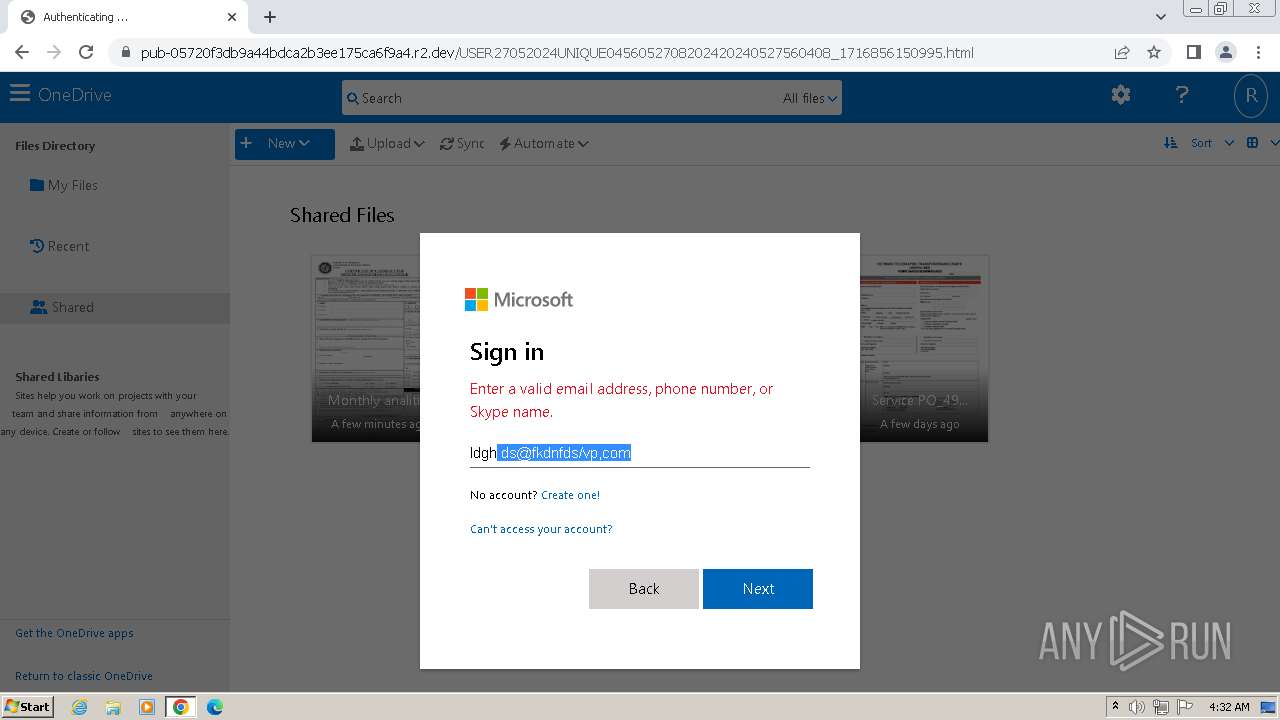
Task: Open Can't access your account link
Action: (x=541, y=529)
